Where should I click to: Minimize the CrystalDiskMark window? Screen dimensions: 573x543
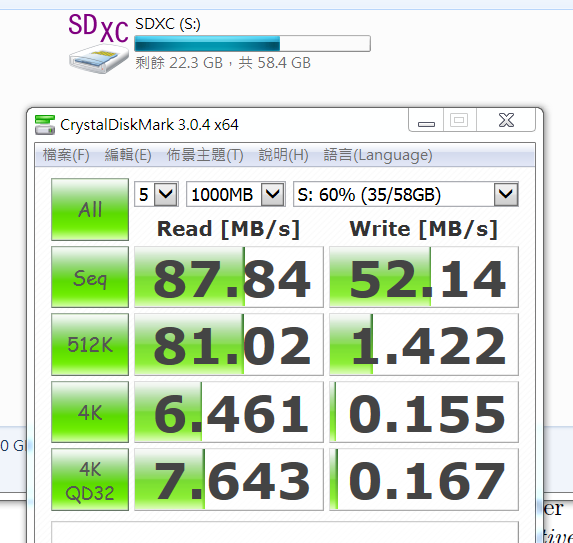[426, 120]
